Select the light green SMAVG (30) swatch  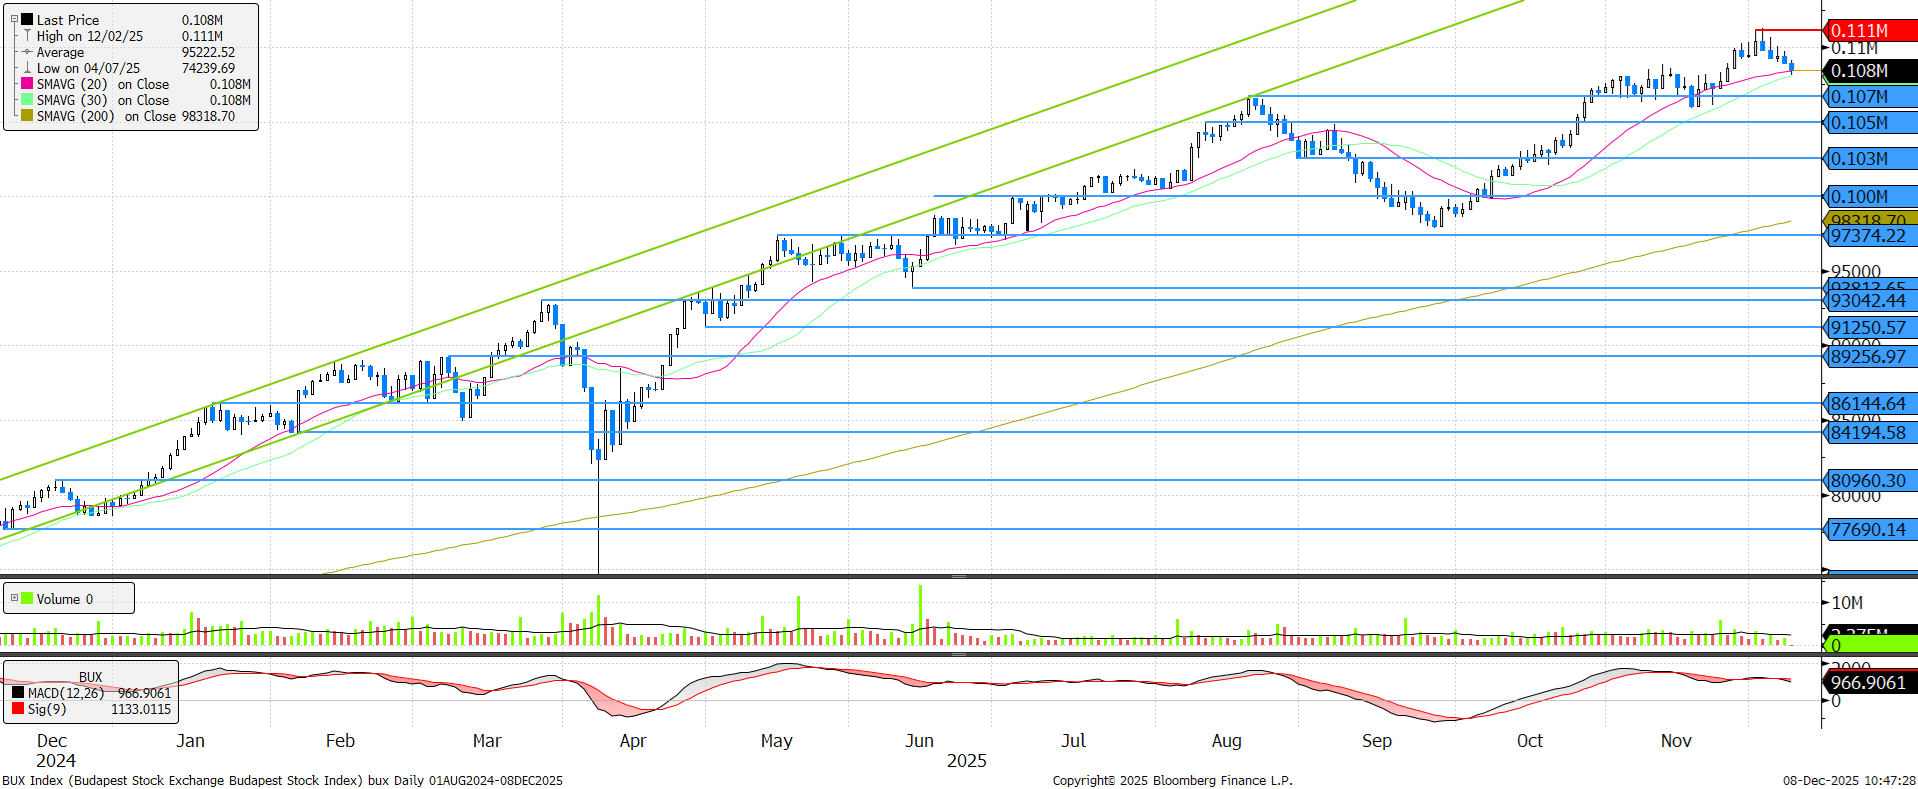[x=27, y=100]
